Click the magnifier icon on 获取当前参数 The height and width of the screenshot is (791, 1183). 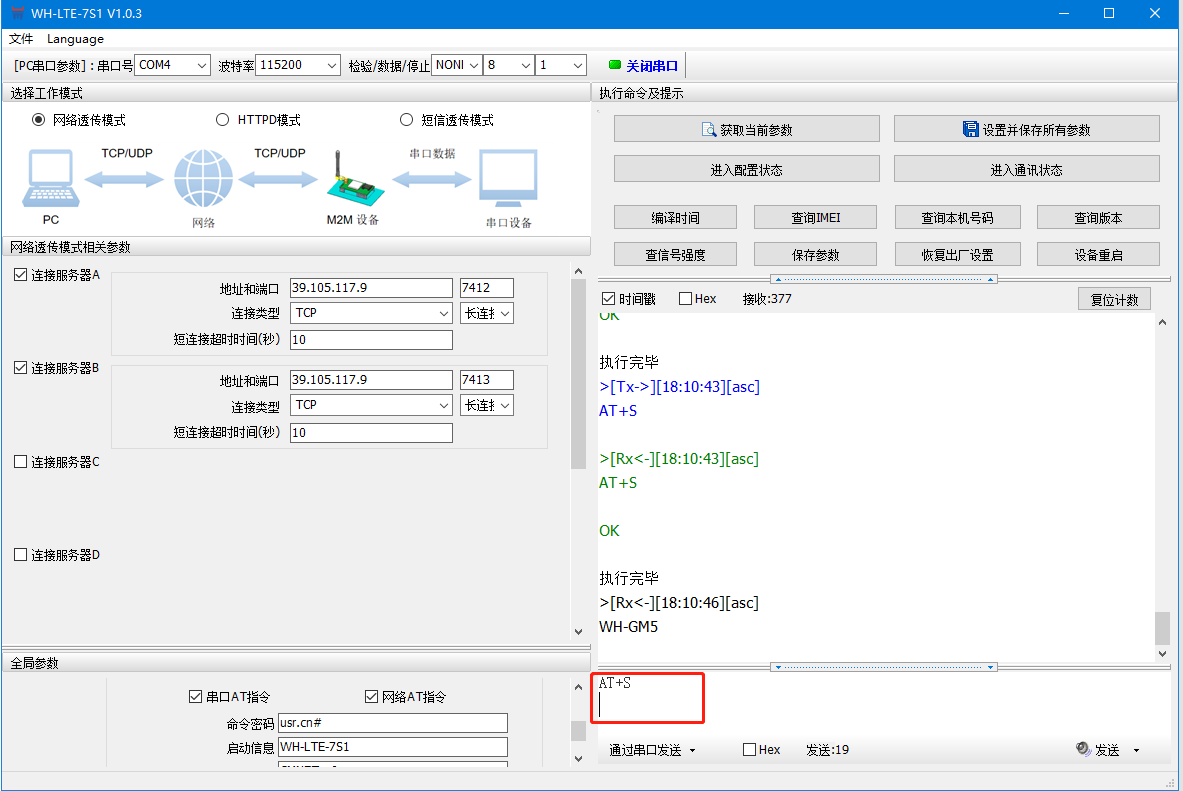click(x=709, y=130)
